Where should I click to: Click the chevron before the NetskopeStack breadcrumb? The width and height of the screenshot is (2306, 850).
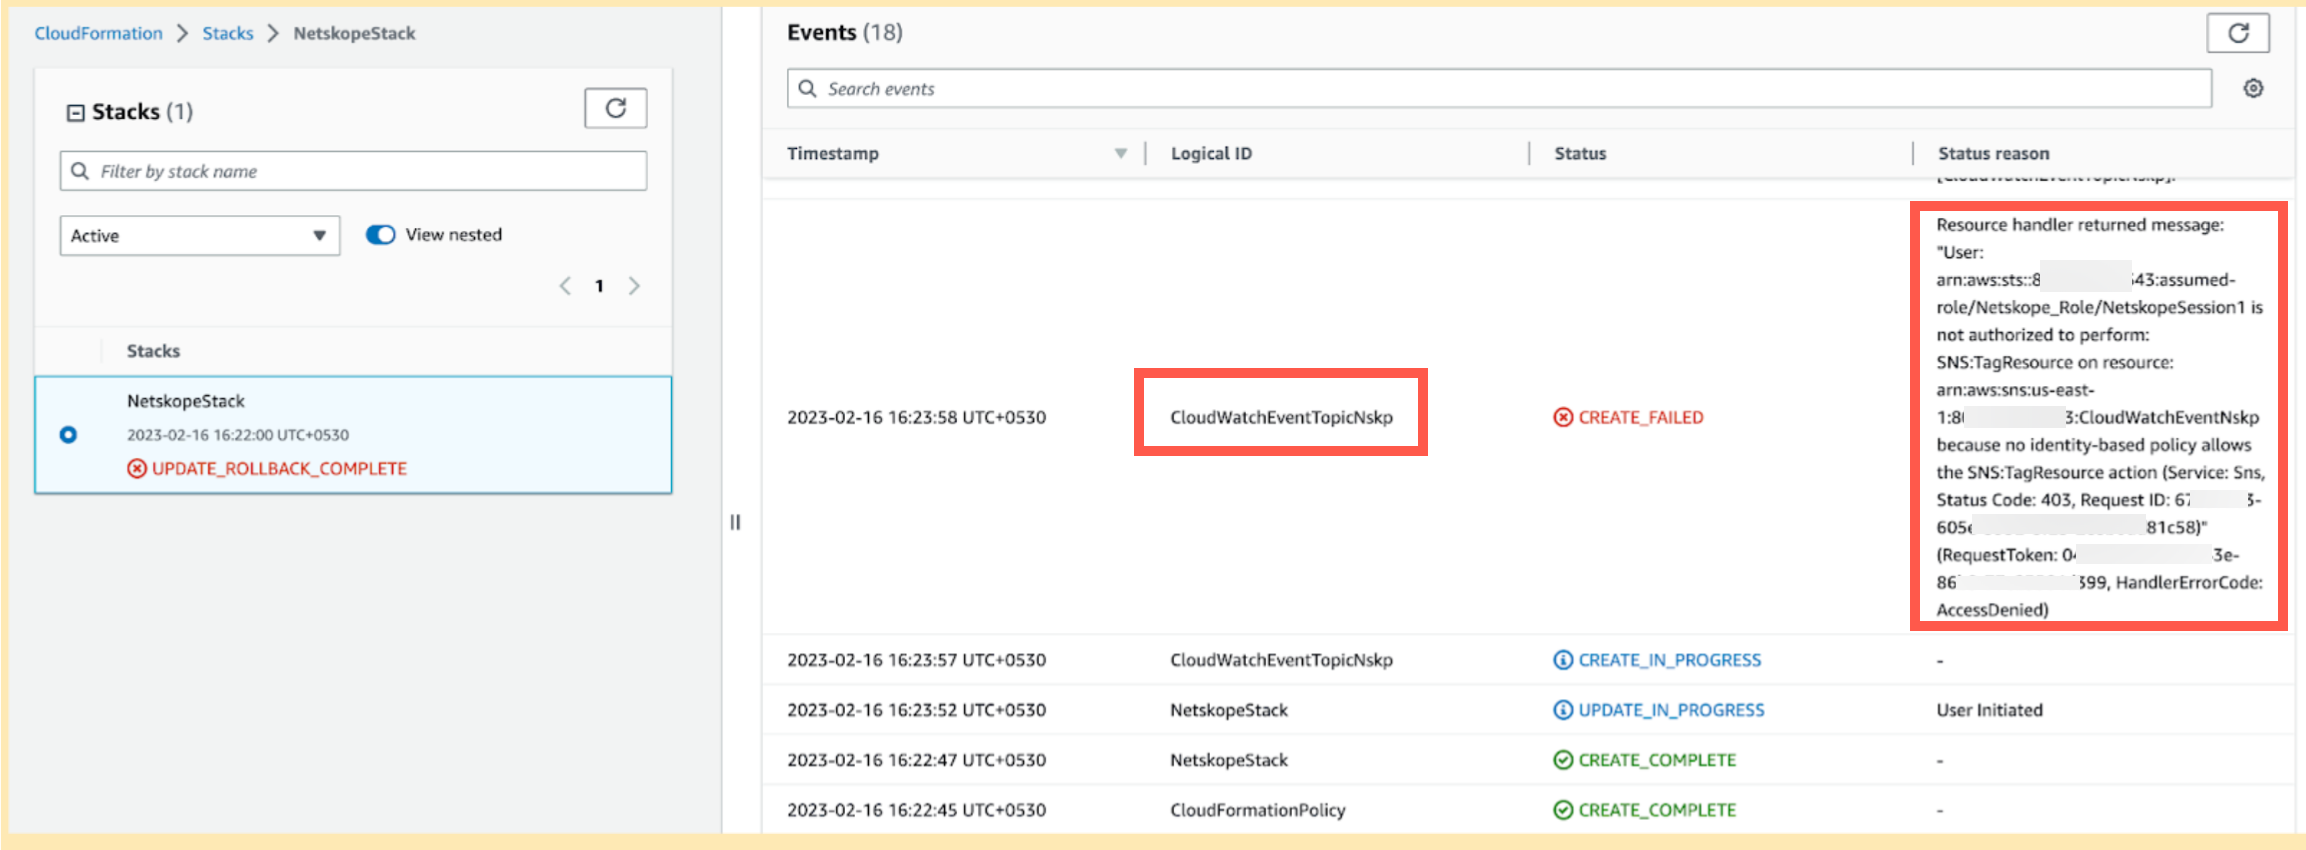(273, 33)
